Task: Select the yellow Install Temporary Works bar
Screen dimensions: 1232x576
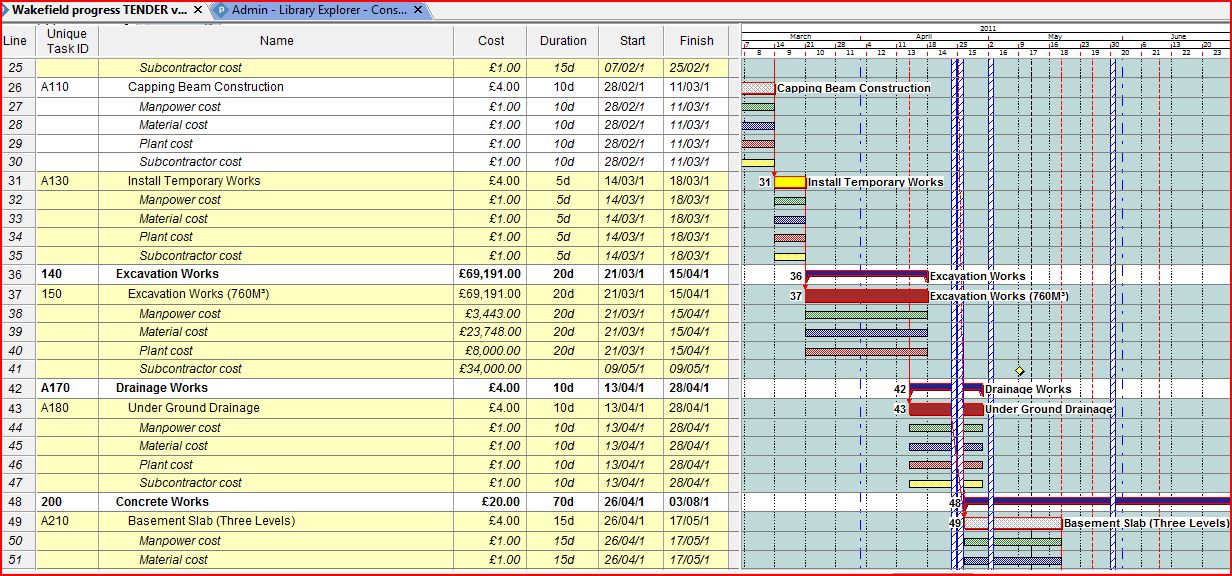Action: coord(790,182)
